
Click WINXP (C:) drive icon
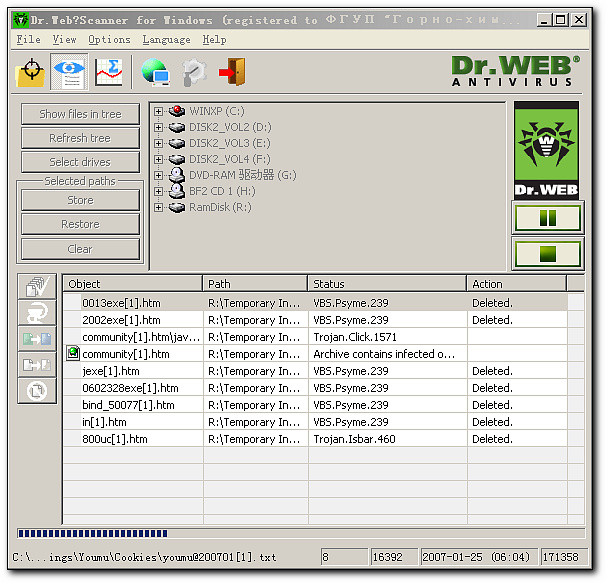click(x=177, y=111)
